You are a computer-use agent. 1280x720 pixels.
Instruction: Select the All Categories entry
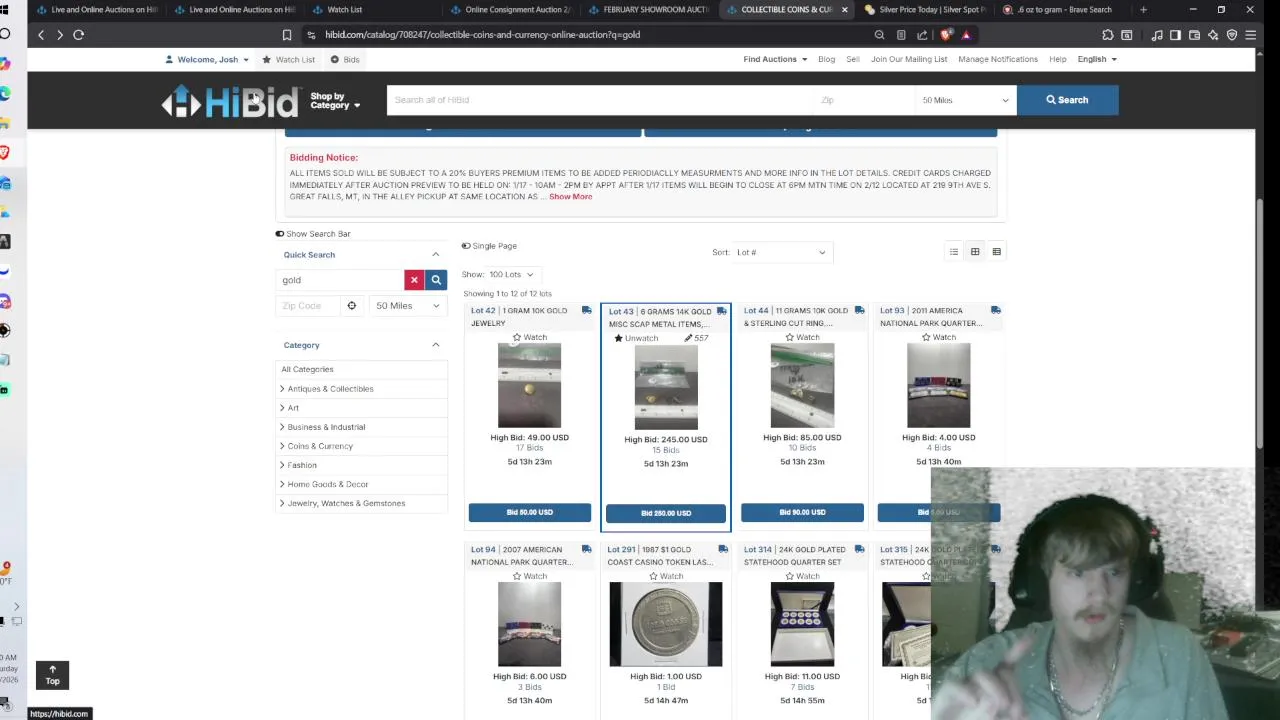tap(307, 370)
